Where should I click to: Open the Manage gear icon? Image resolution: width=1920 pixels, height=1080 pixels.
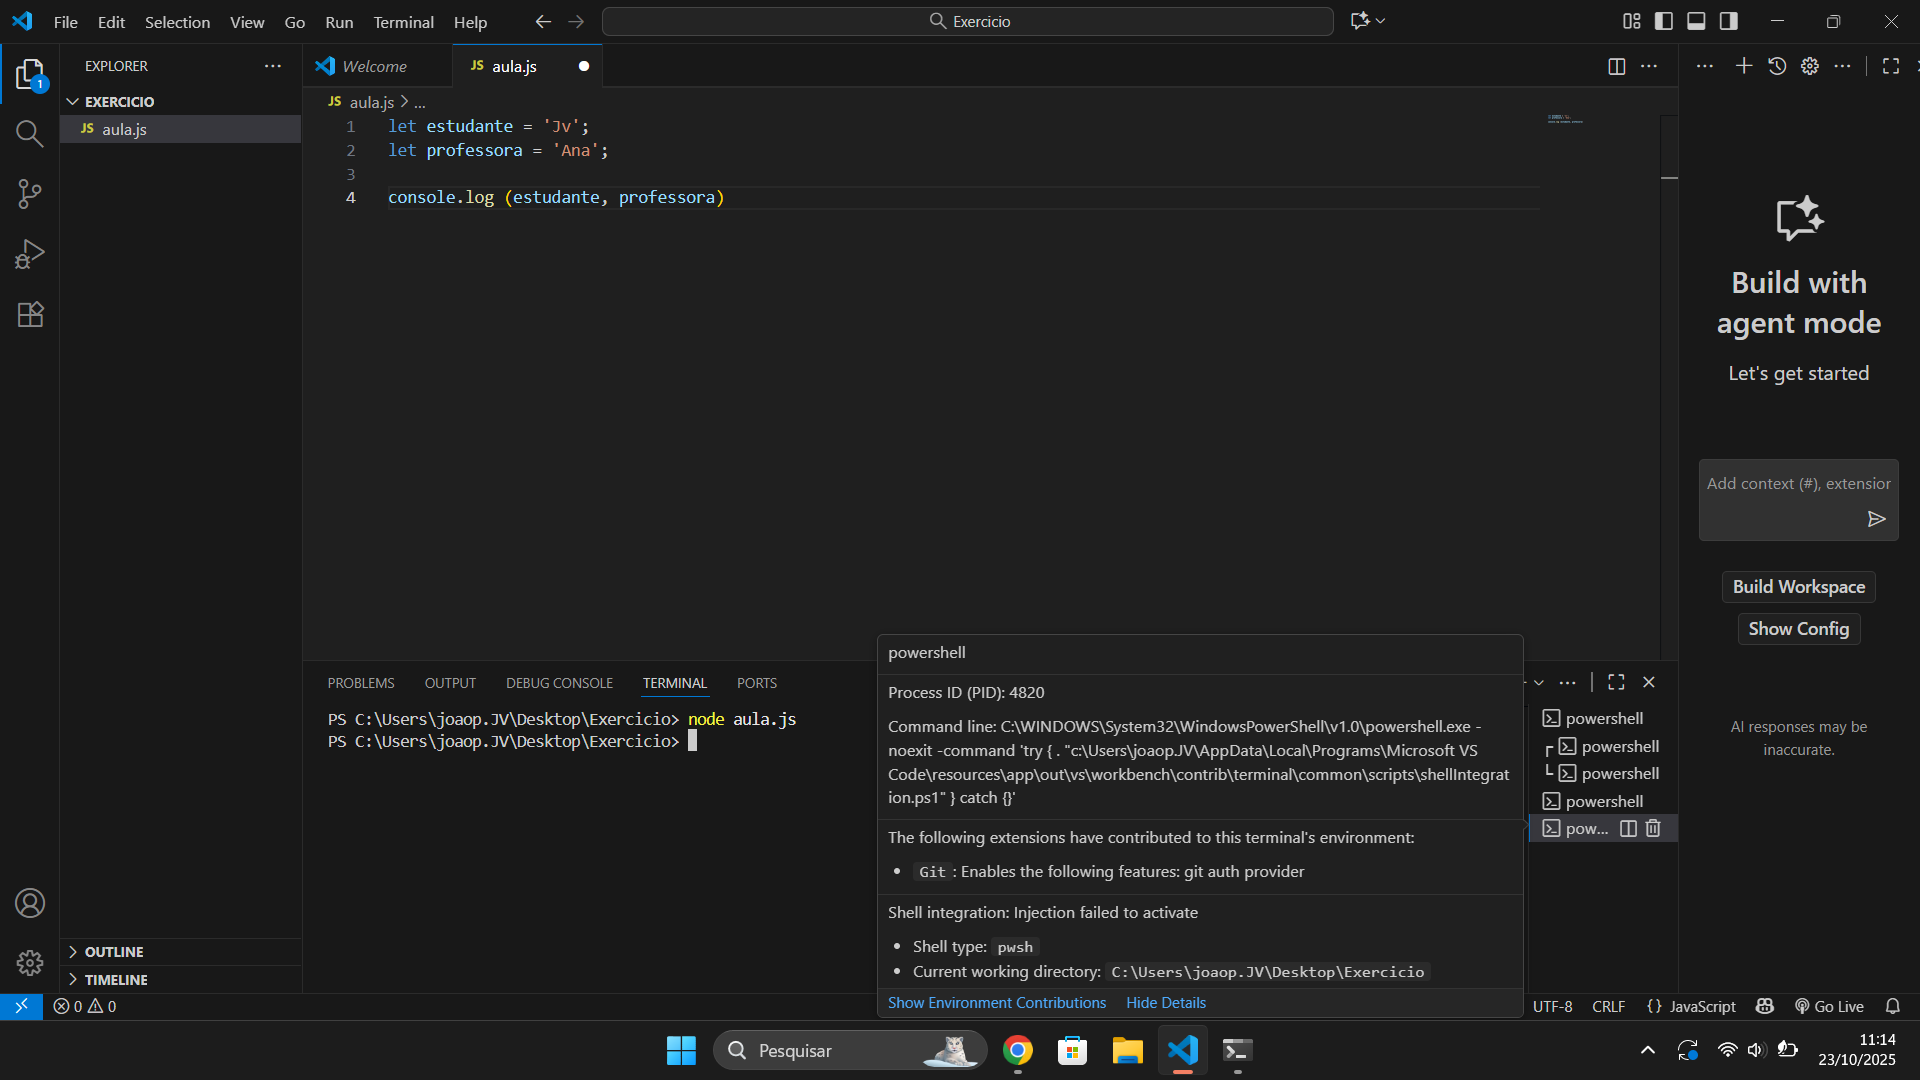pyautogui.click(x=30, y=963)
